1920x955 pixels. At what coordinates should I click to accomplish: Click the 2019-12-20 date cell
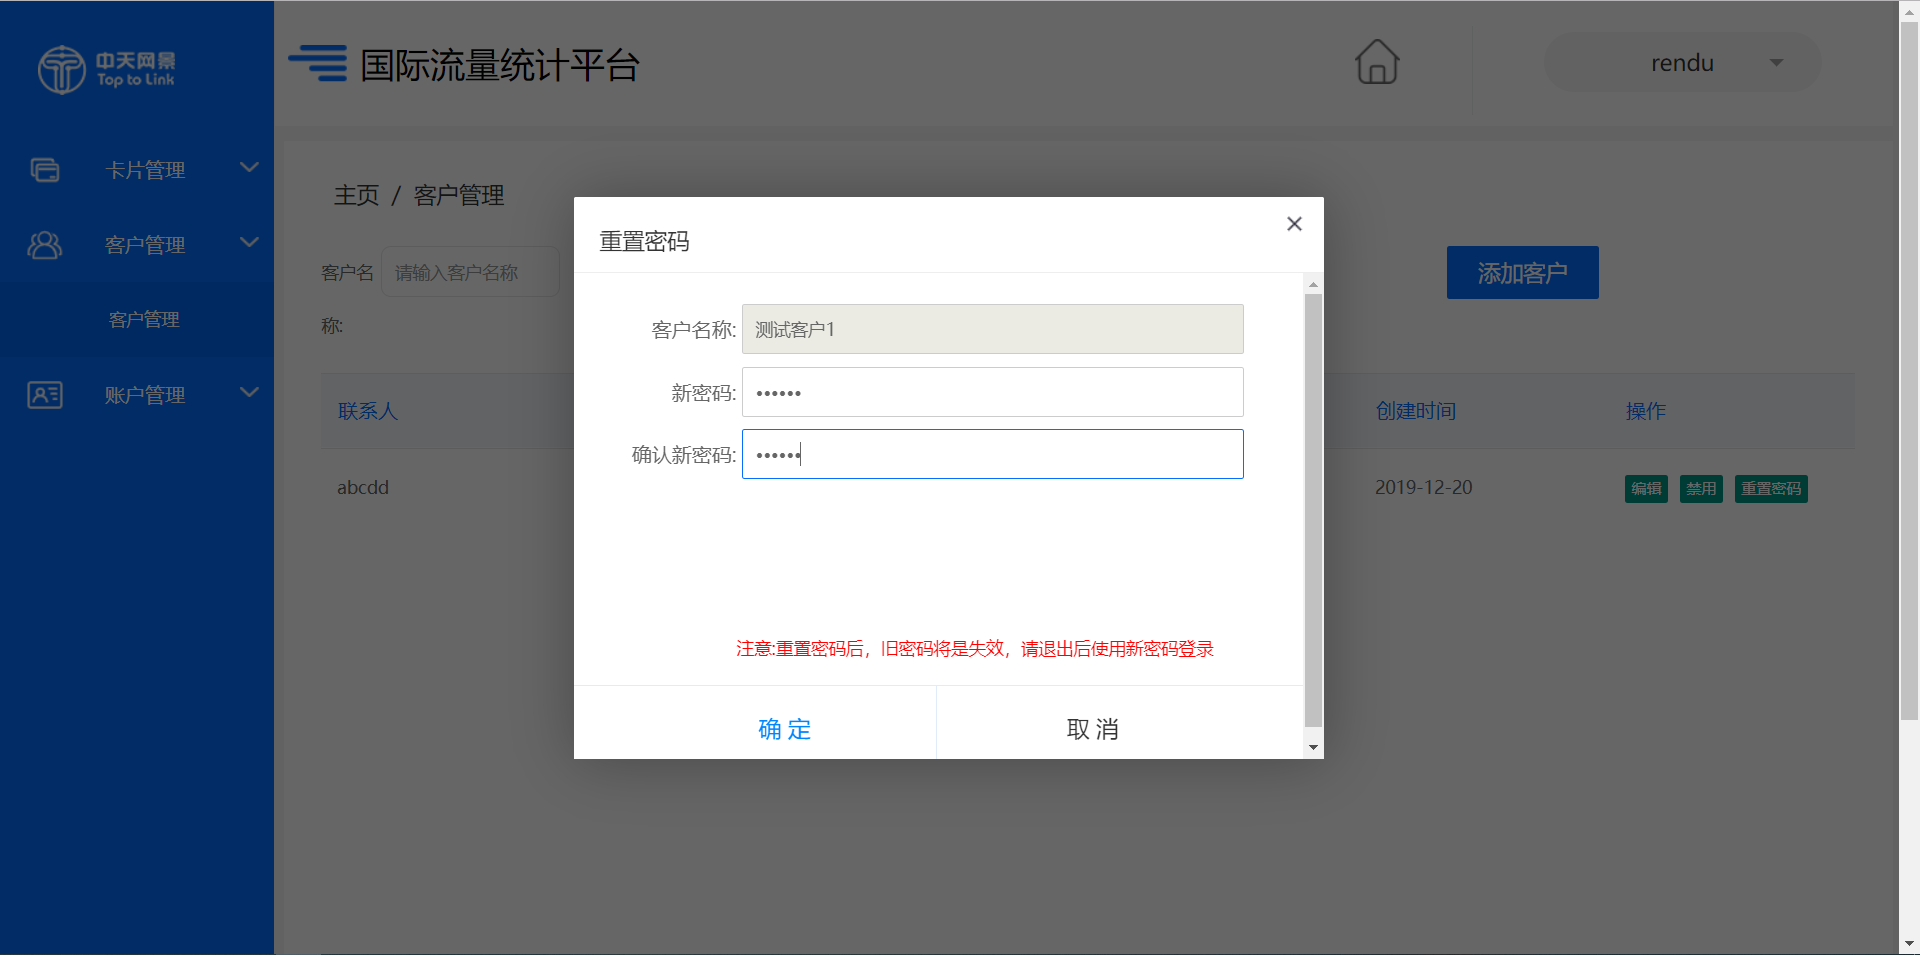point(1424,487)
